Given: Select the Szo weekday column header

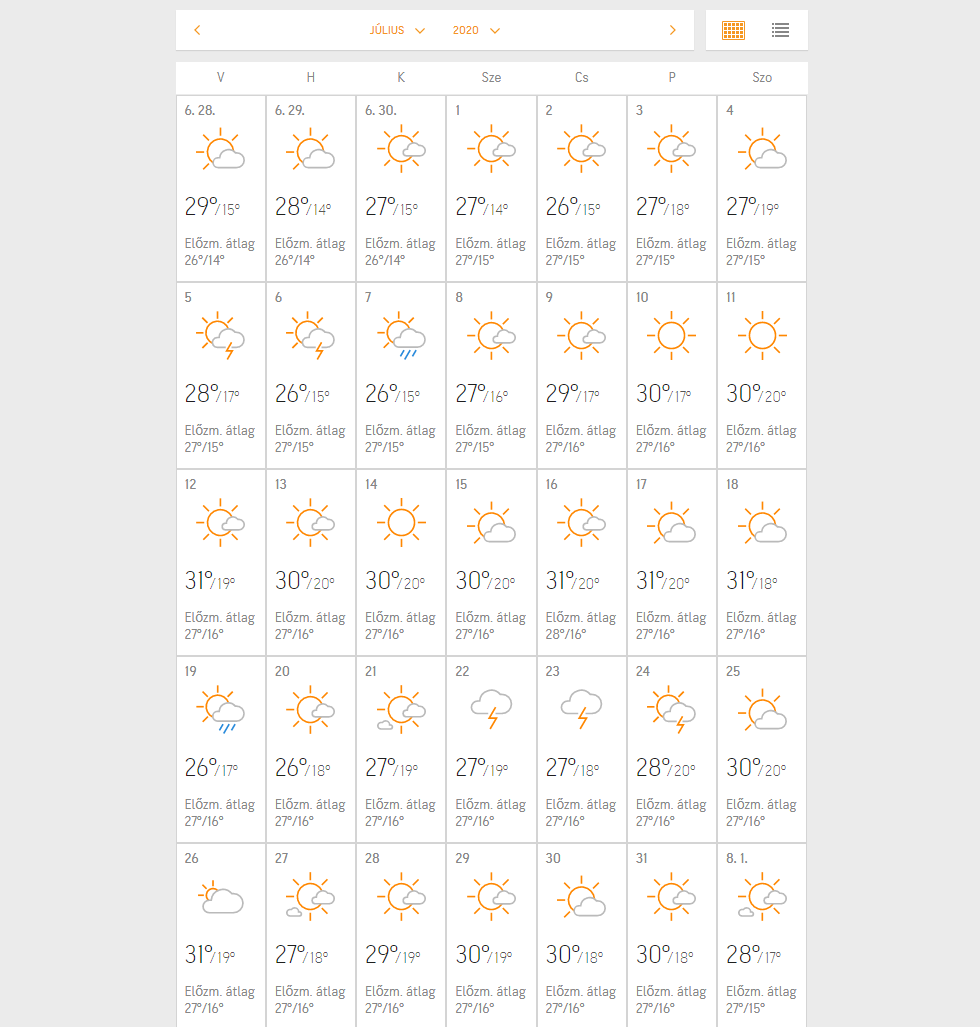Looking at the screenshot, I should tap(762, 77).
